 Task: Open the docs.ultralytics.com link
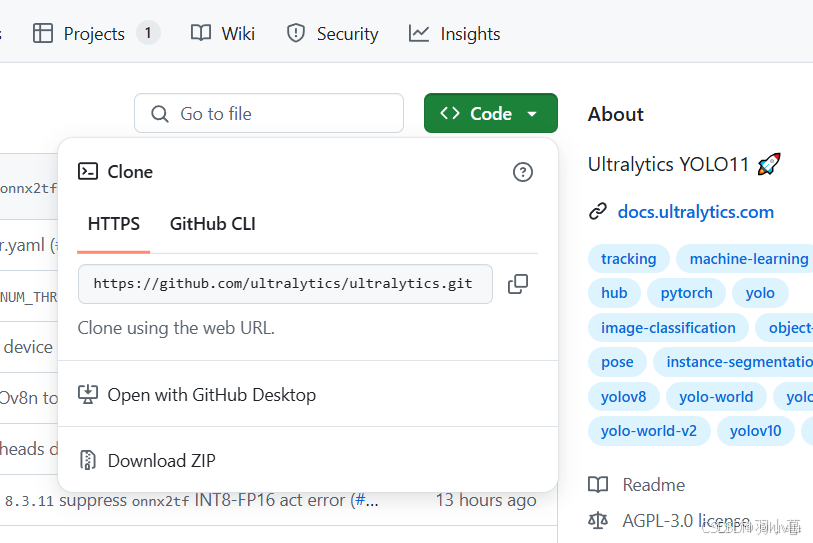pyautogui.click(x=695, y=212)
